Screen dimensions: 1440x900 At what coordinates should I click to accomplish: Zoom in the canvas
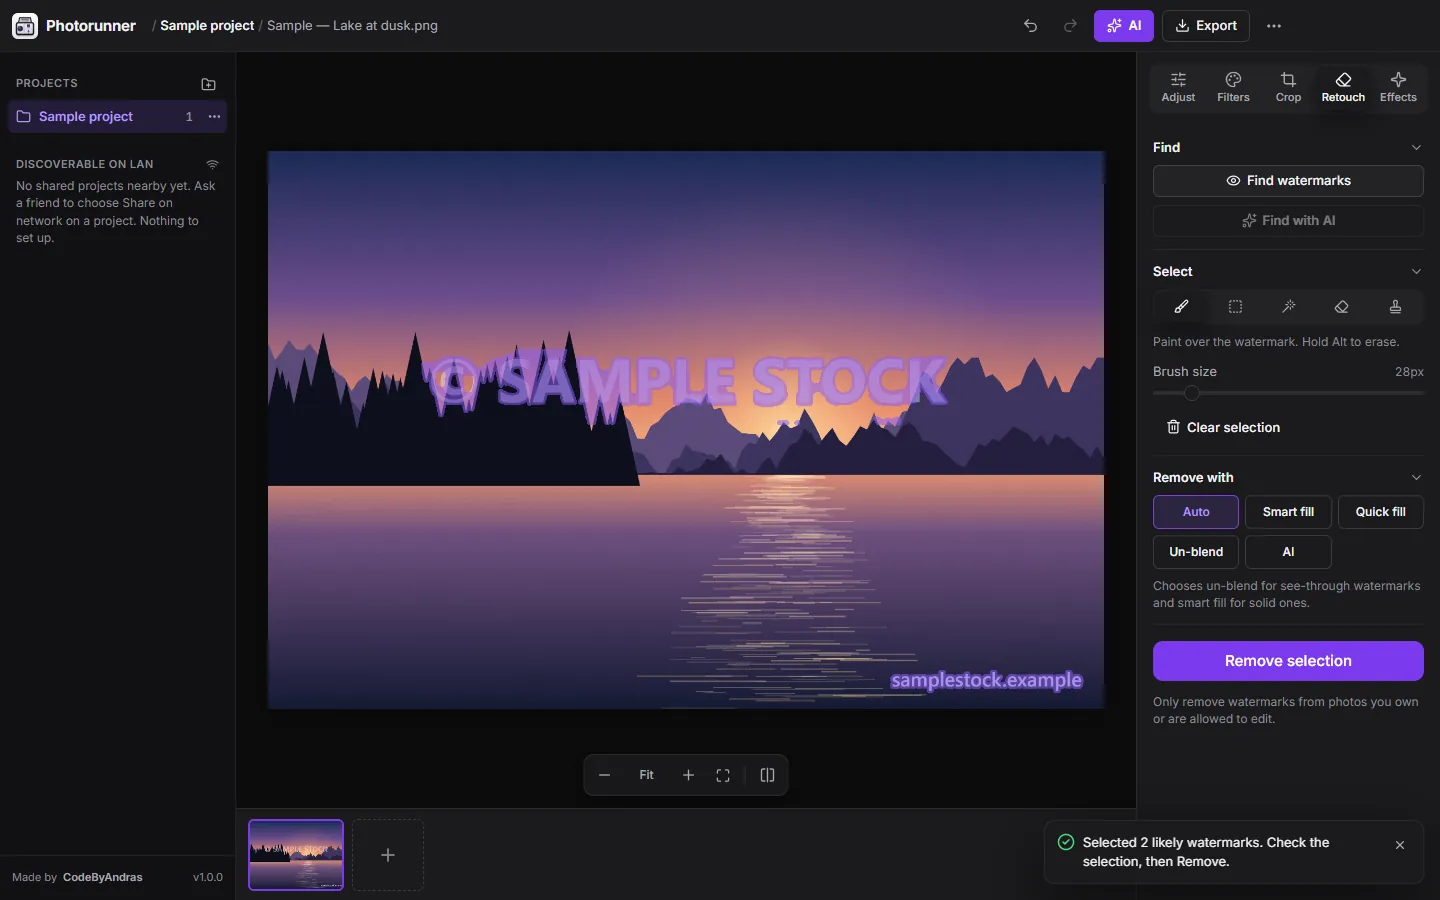(x=688, y=775)
